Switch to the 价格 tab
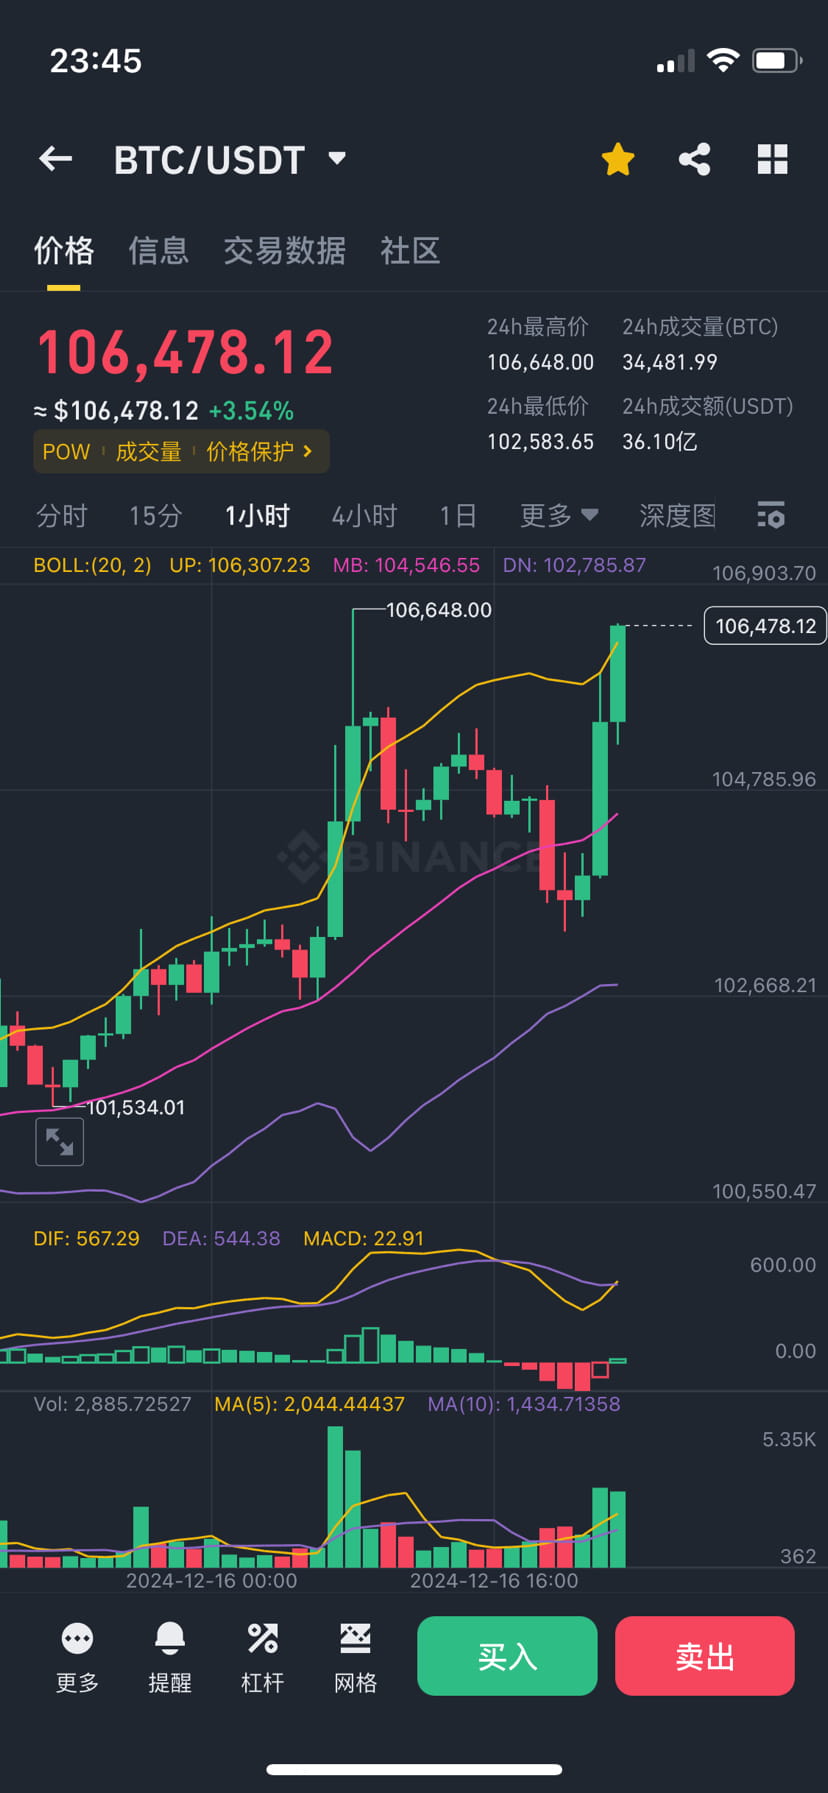Screen dimensions: 828x1793 (64, 250)
